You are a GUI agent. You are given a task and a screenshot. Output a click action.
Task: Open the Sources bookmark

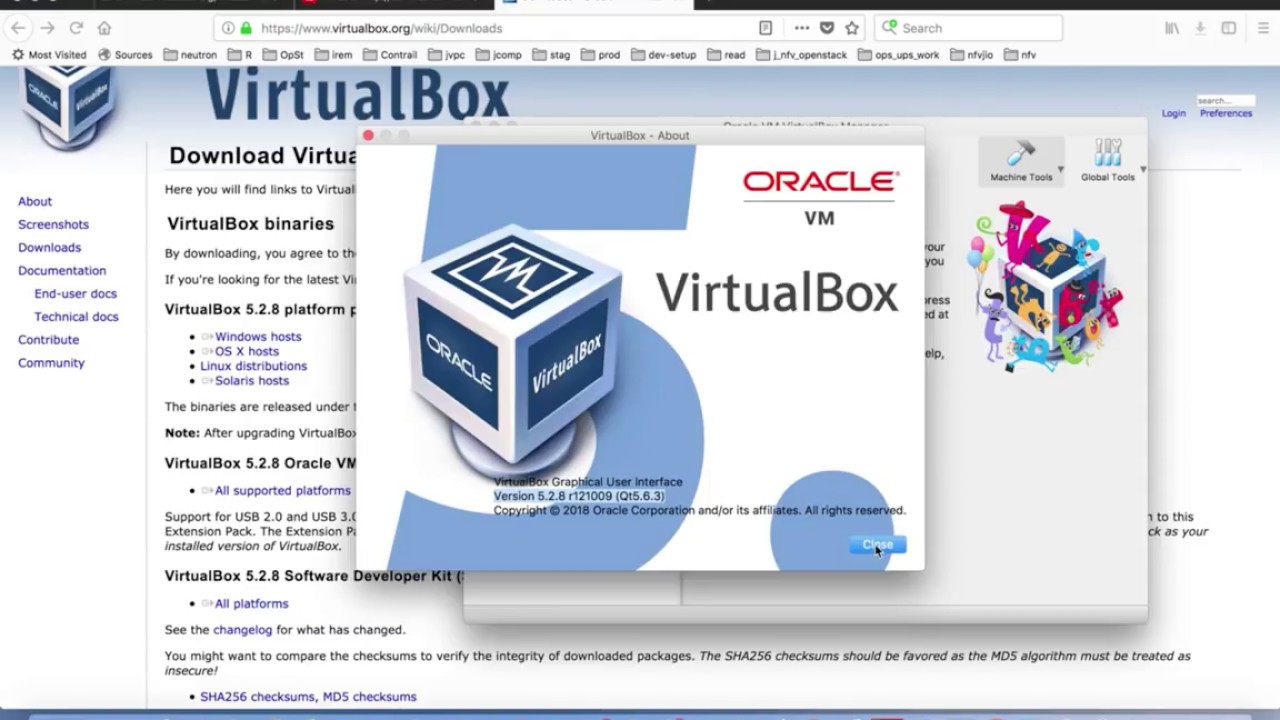(x=125, y=55)
